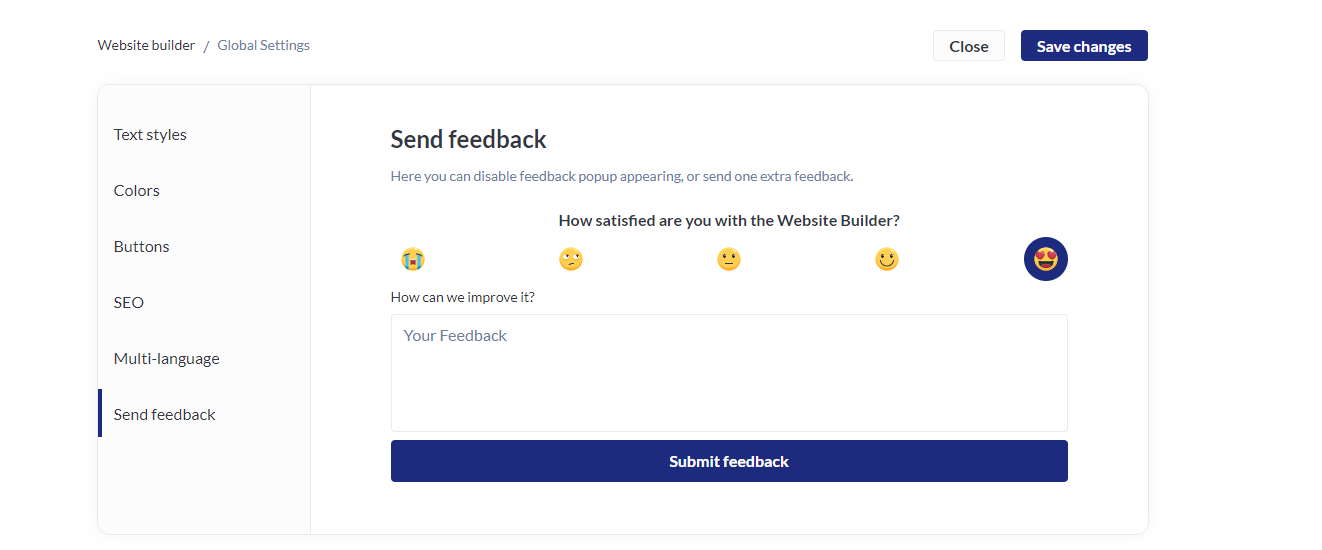Open the Multi-language settings tab
Image resolution: width=1322 pixels, height=550 pixels.
click(x=167, y=359)
